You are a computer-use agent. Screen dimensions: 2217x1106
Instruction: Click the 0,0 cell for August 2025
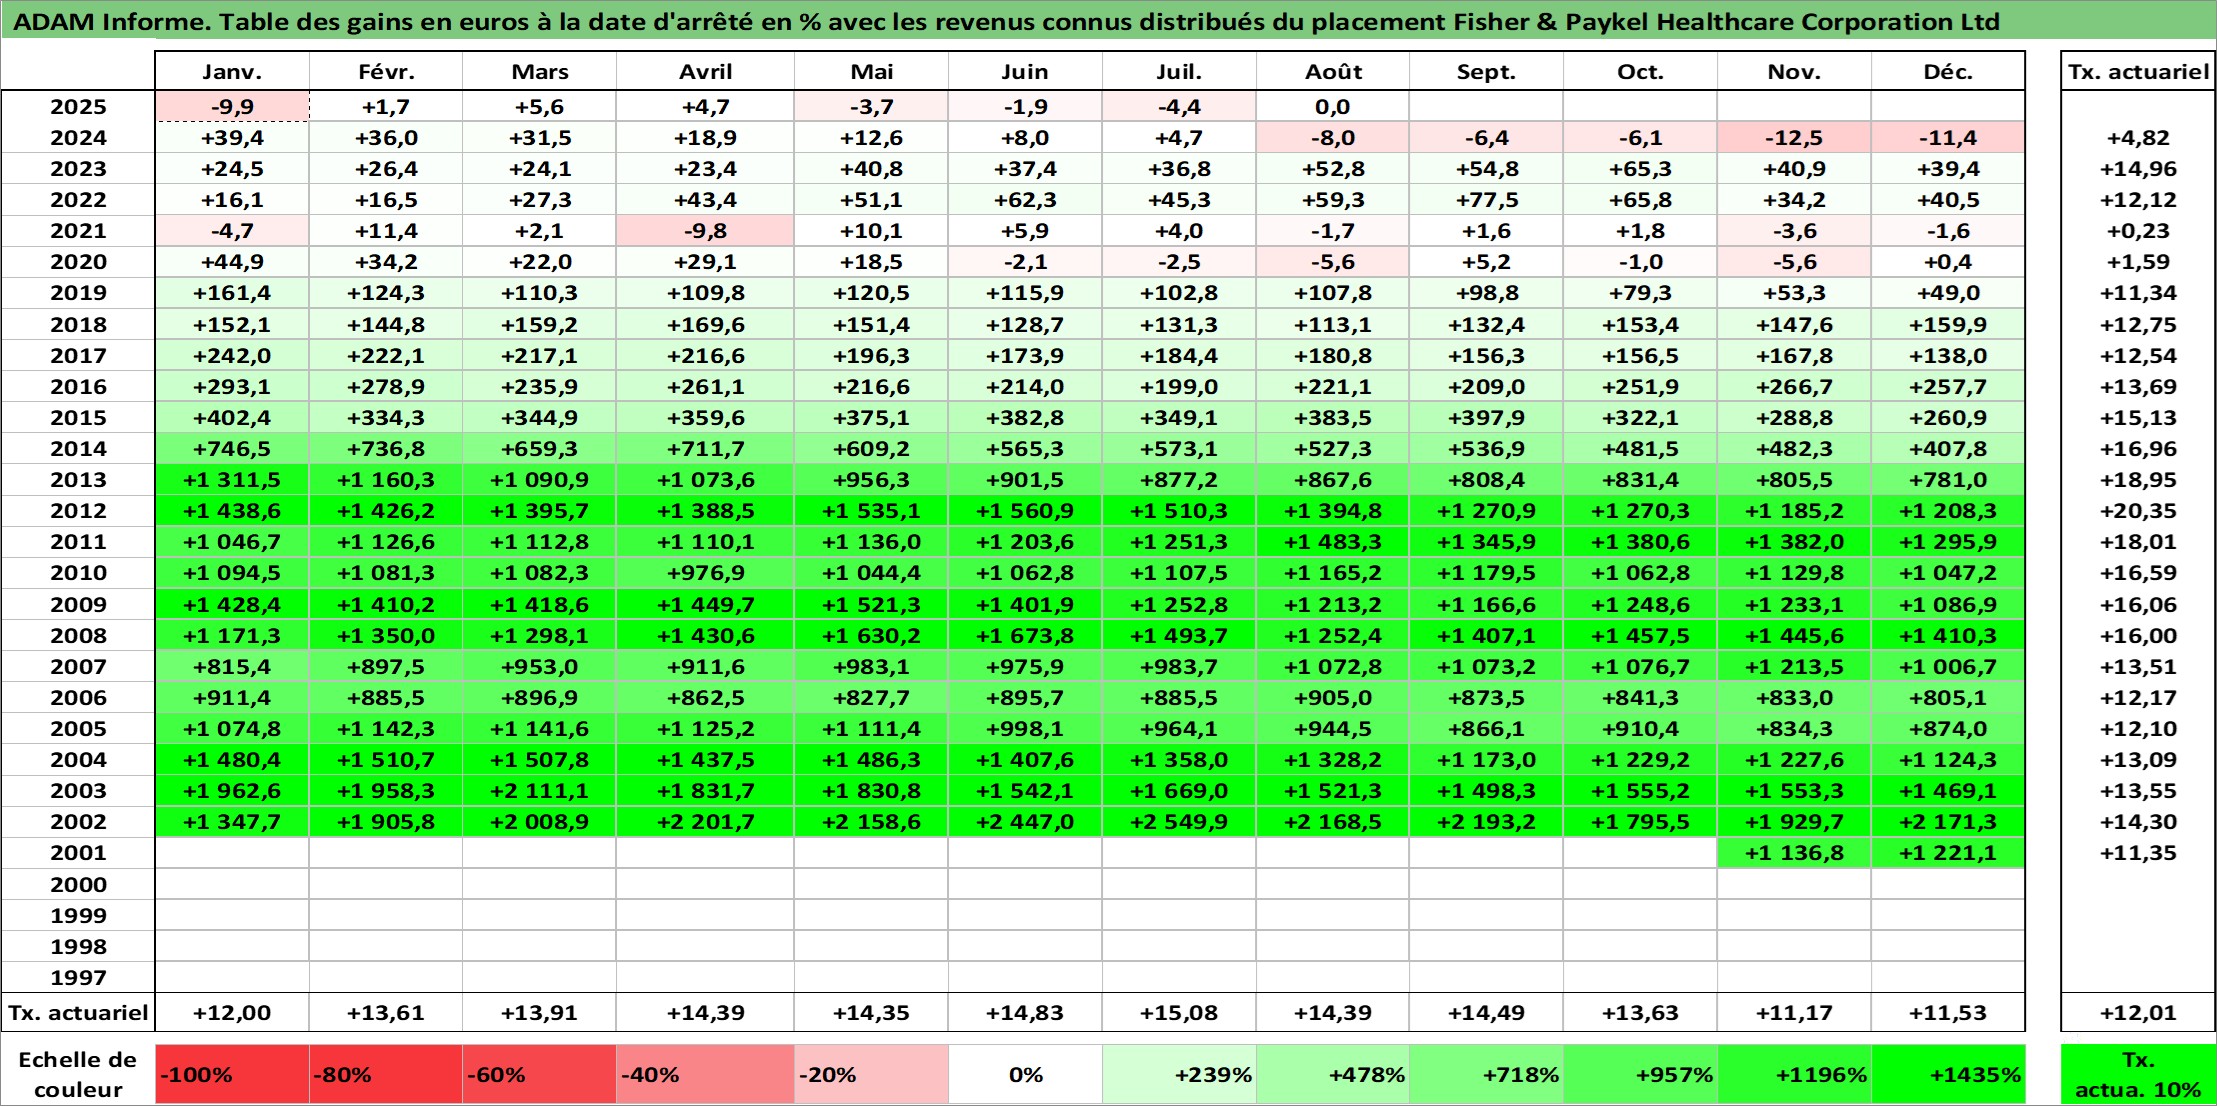[1333, 107]
